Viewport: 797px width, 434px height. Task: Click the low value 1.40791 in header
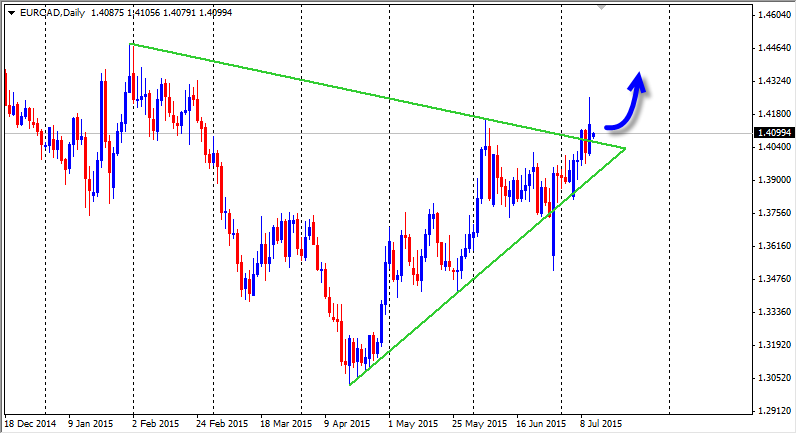point(179,13)
